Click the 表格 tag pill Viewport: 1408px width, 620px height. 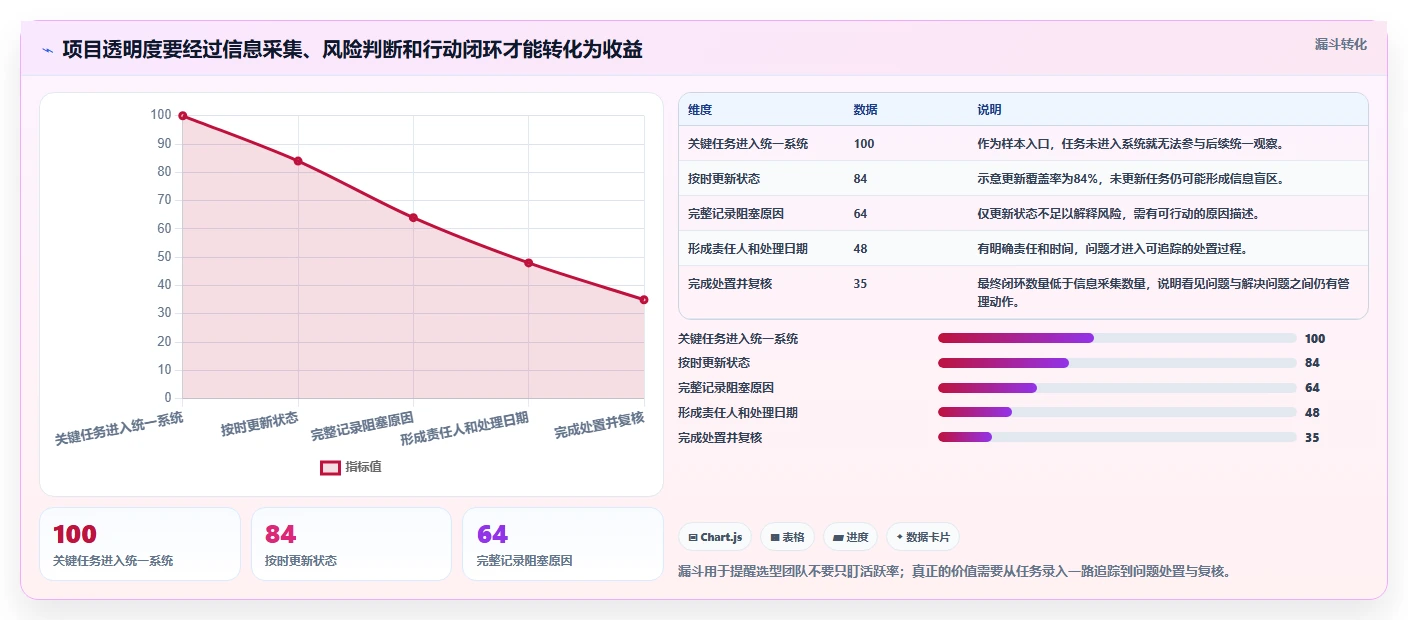coord(787,537)
